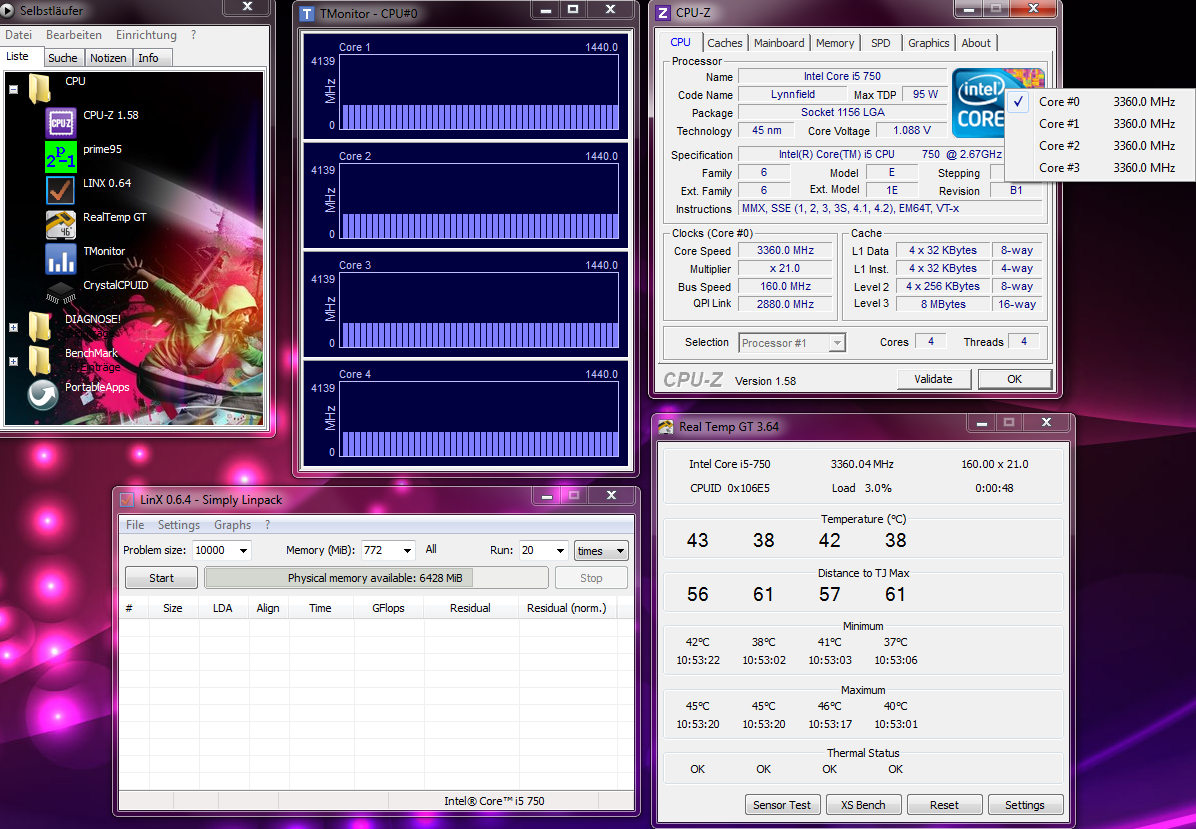The image size is (1196, 829).
Task: Click the Real Temp GT title bar icon
Action: click(666, 427)
